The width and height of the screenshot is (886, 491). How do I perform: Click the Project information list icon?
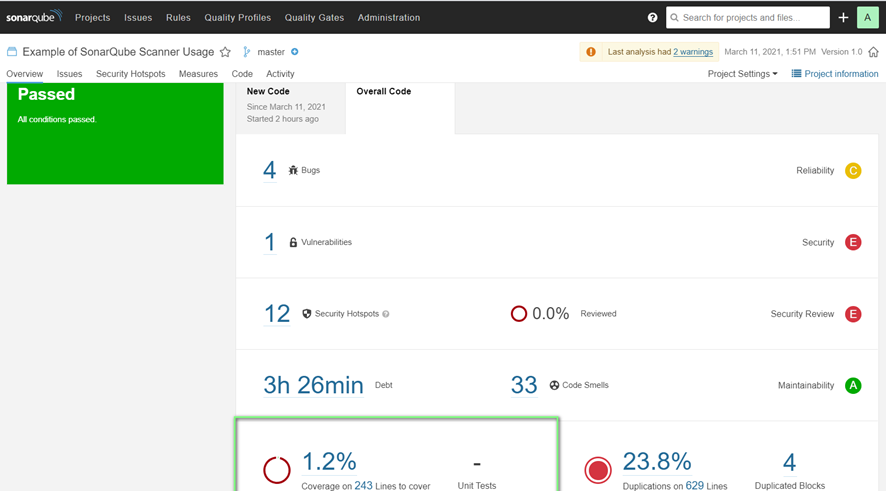796,73
